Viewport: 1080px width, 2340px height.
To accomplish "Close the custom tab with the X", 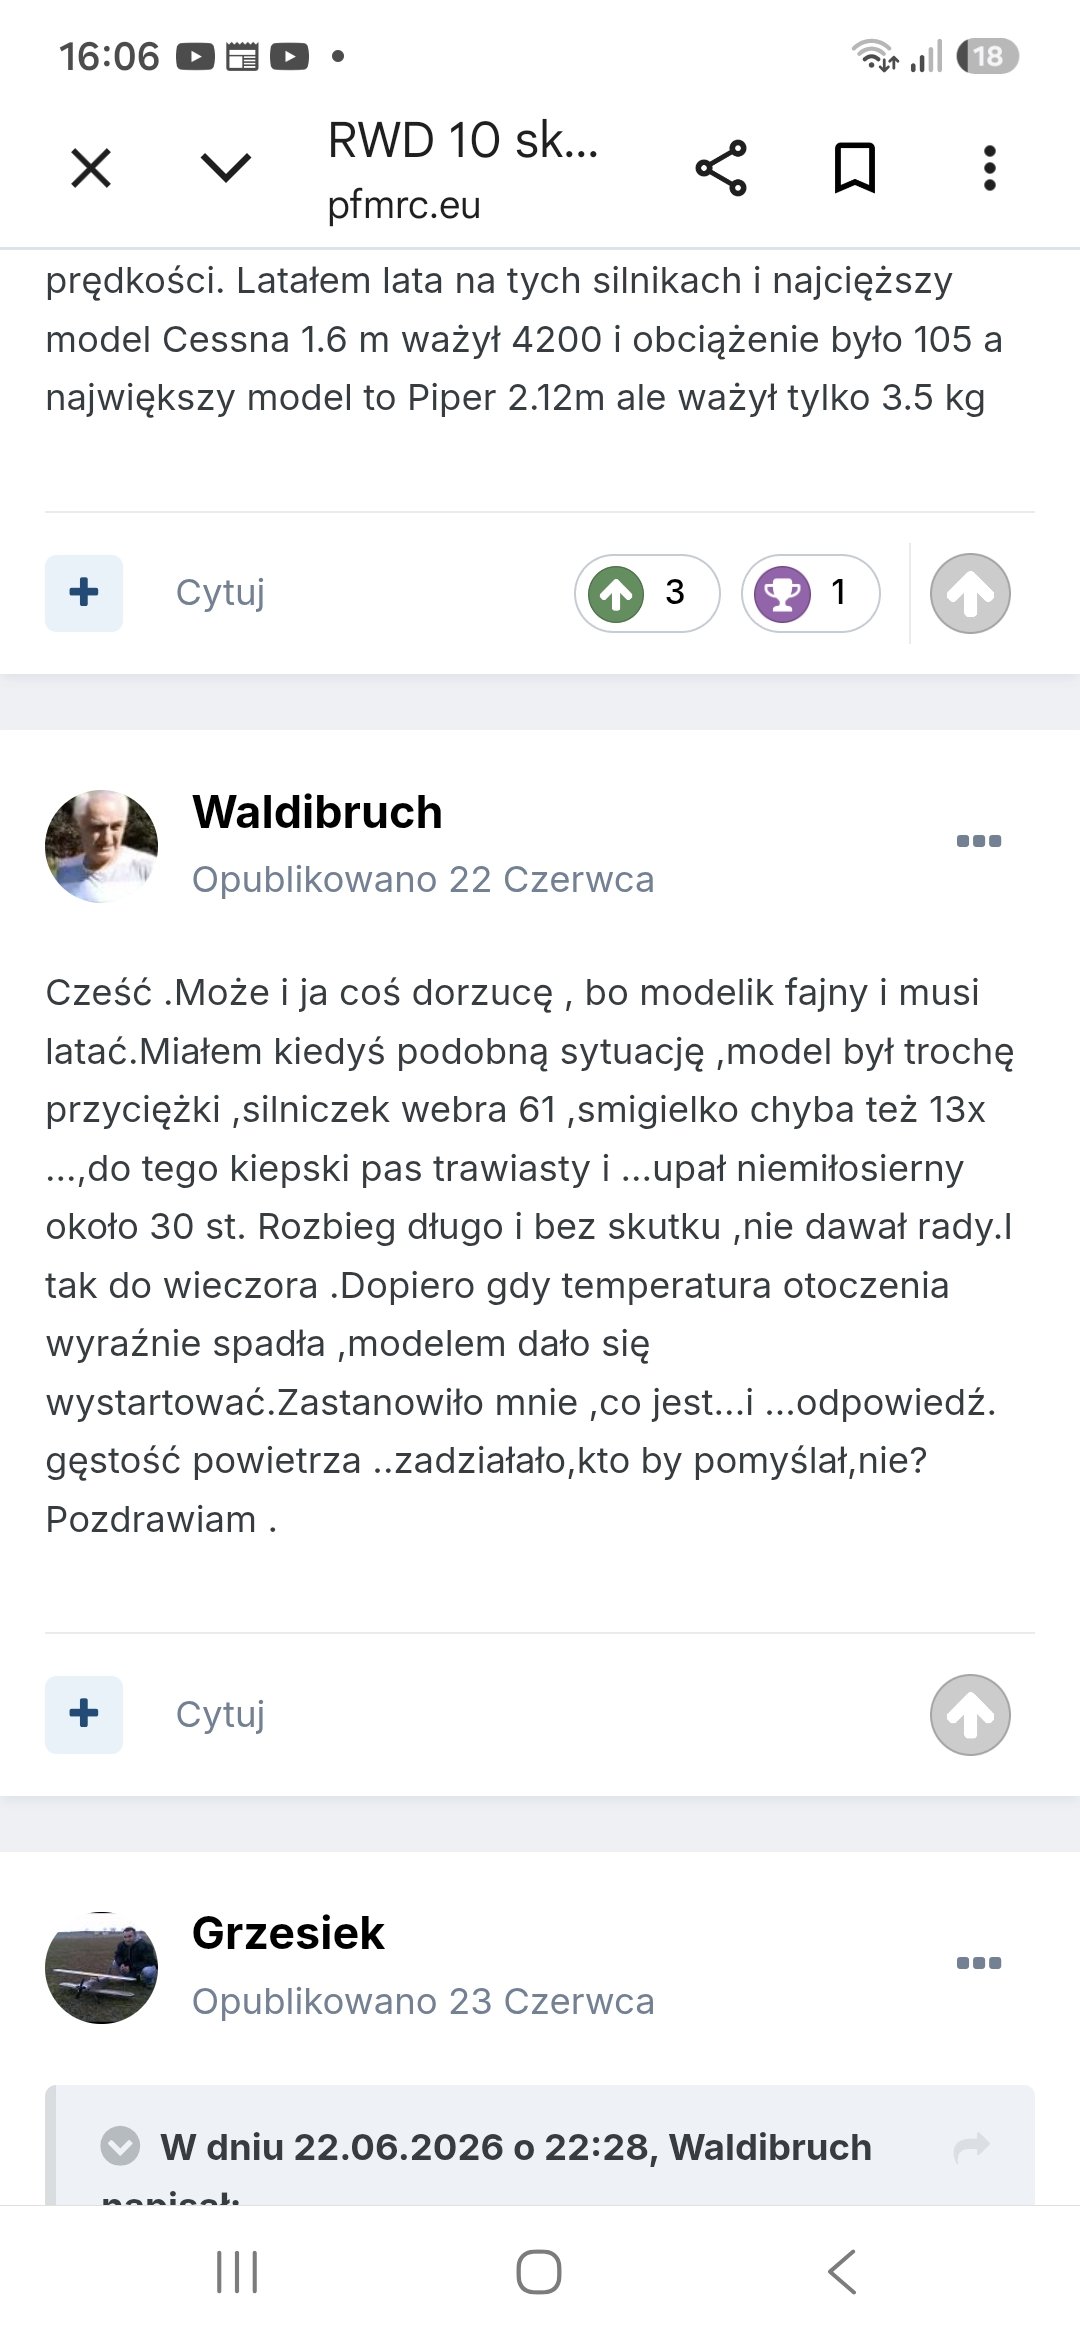I will [91, 168].
